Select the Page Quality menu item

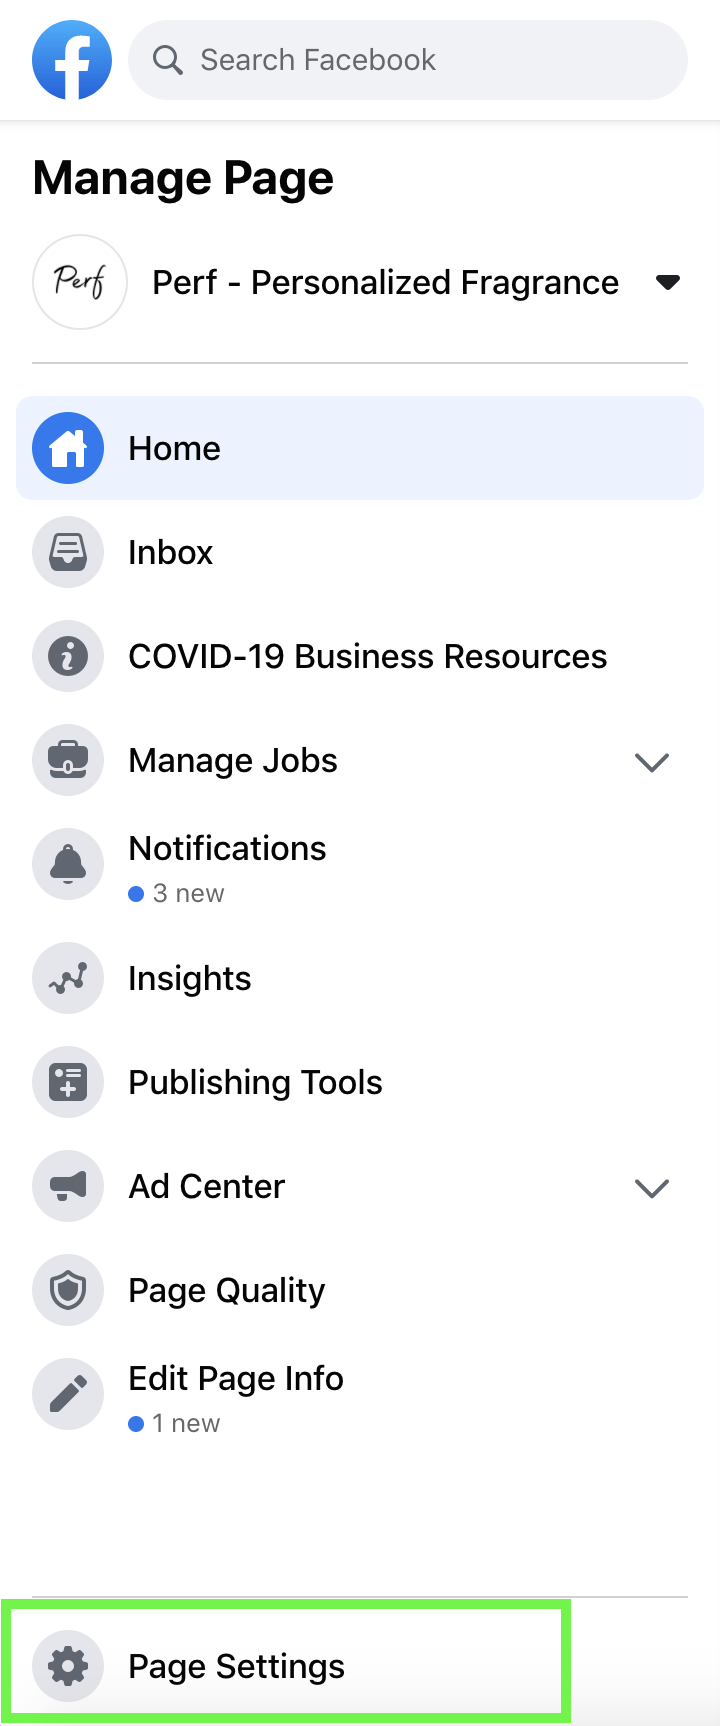[x=360, y=1290]
